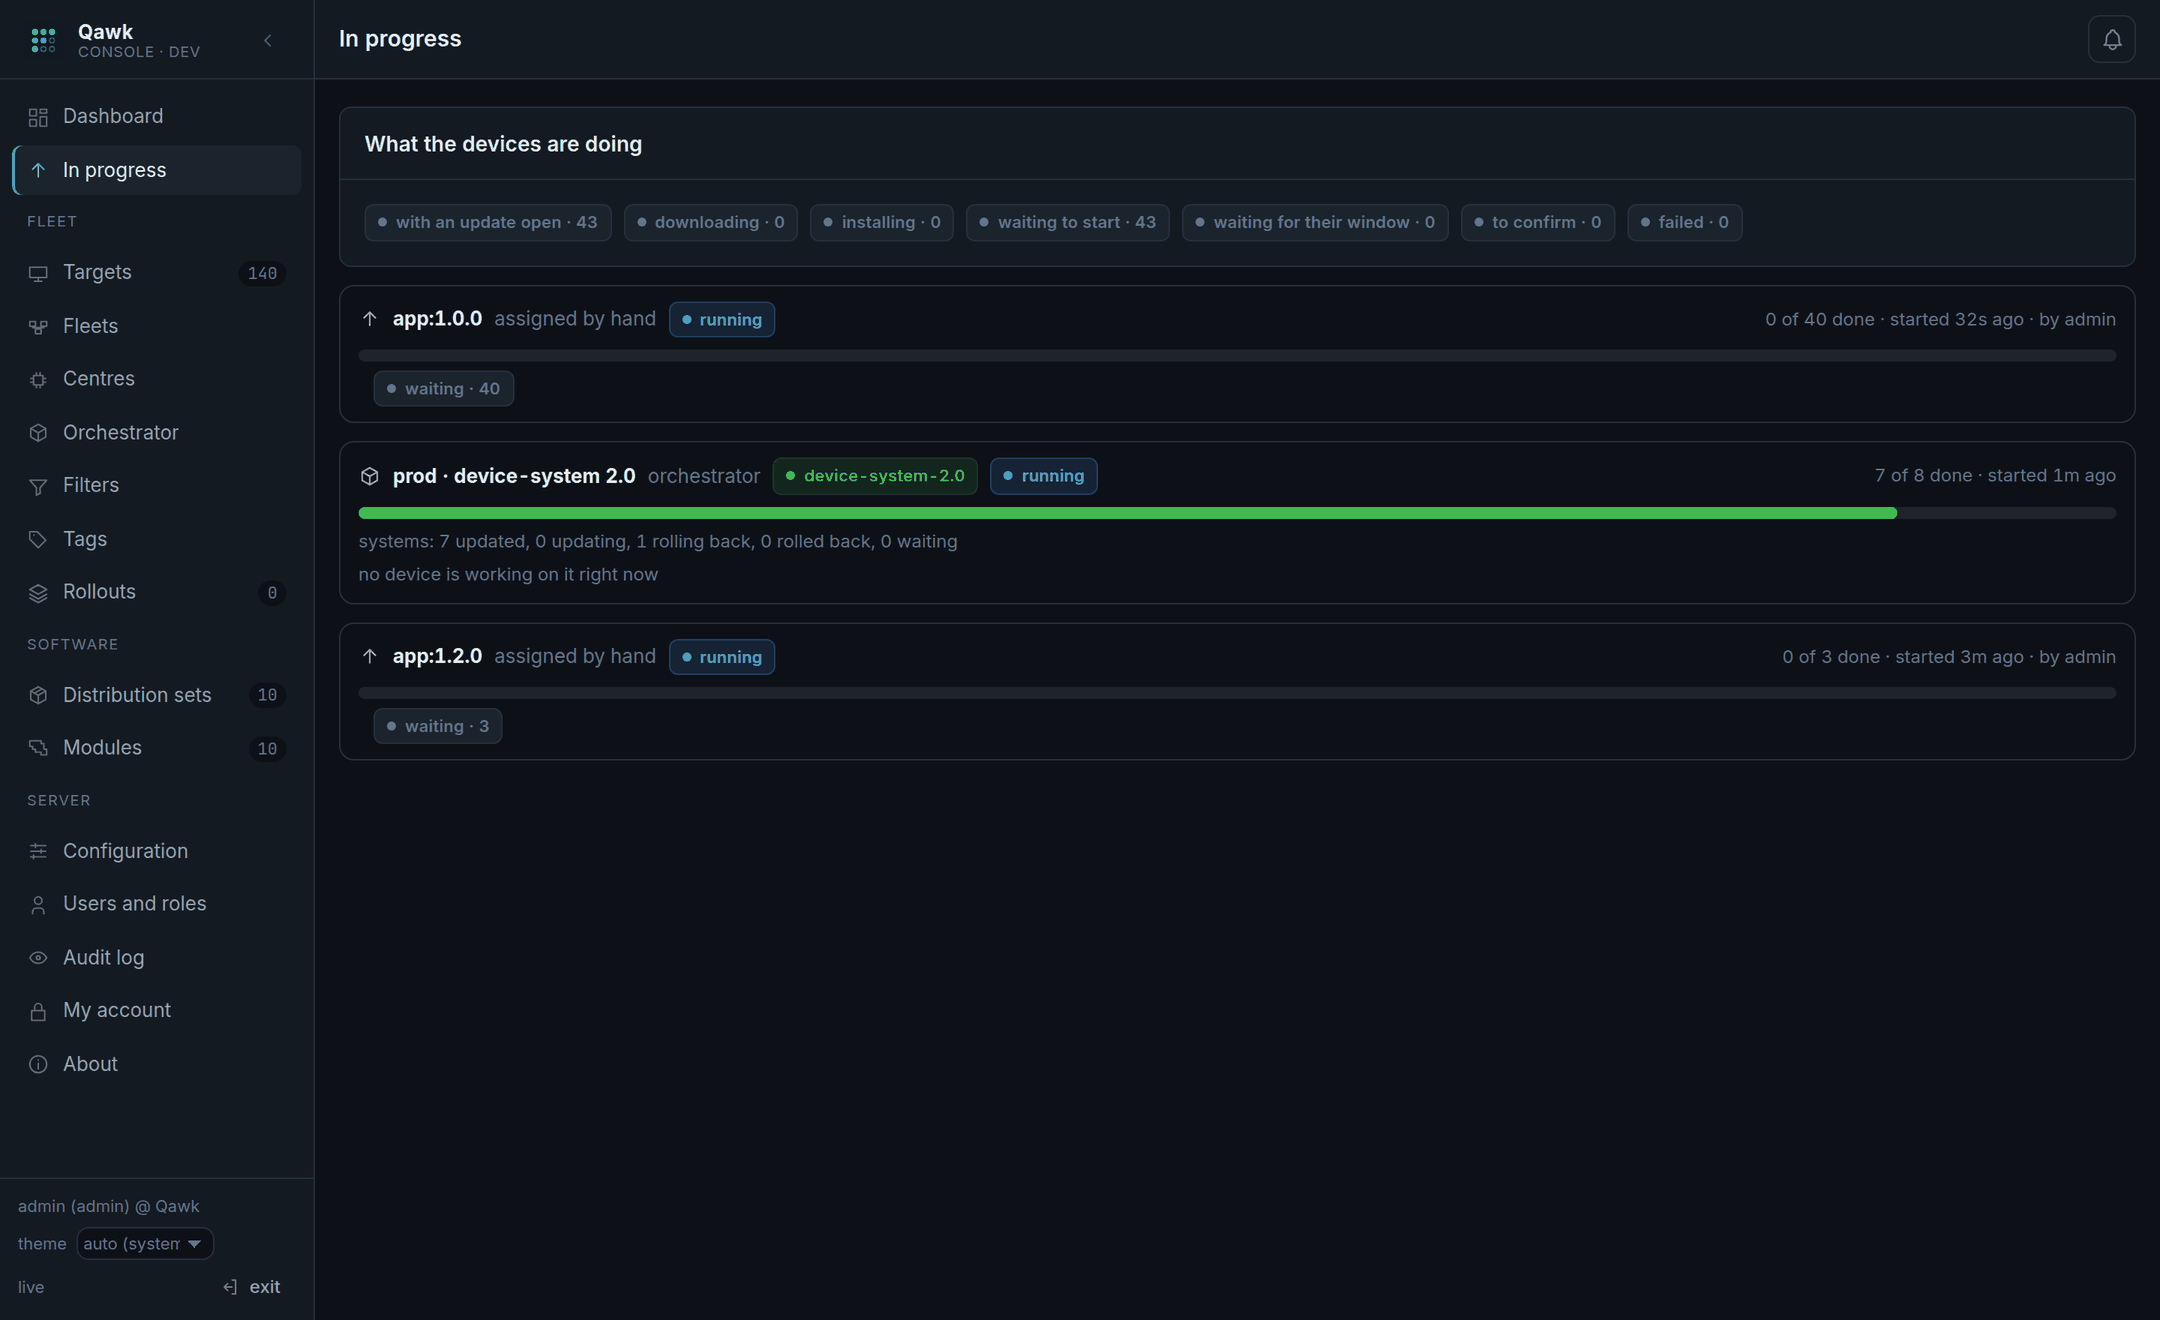Collapse the sidebar with the chevron
The image size is (2160, 1320).
pos(267,40)
